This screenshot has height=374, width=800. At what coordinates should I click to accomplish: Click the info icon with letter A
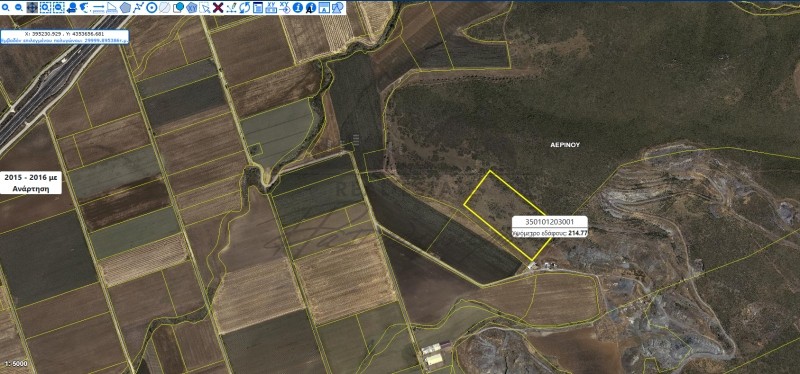(x=311, y=8)
